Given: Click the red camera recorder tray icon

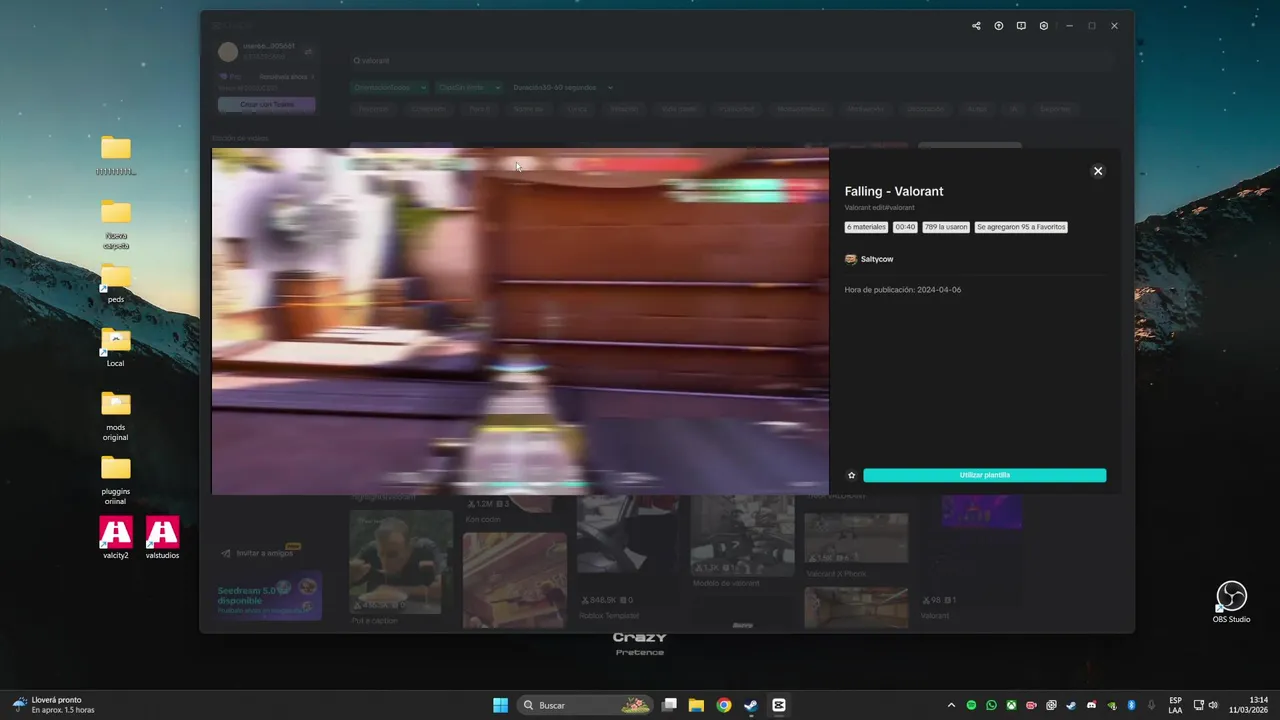Looking at the screenshot, I should [1031, 705].
